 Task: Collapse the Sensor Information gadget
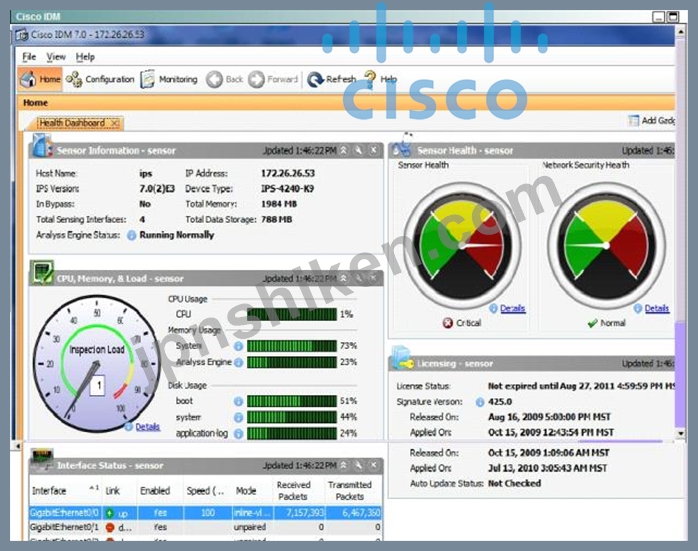click(344, 150)
